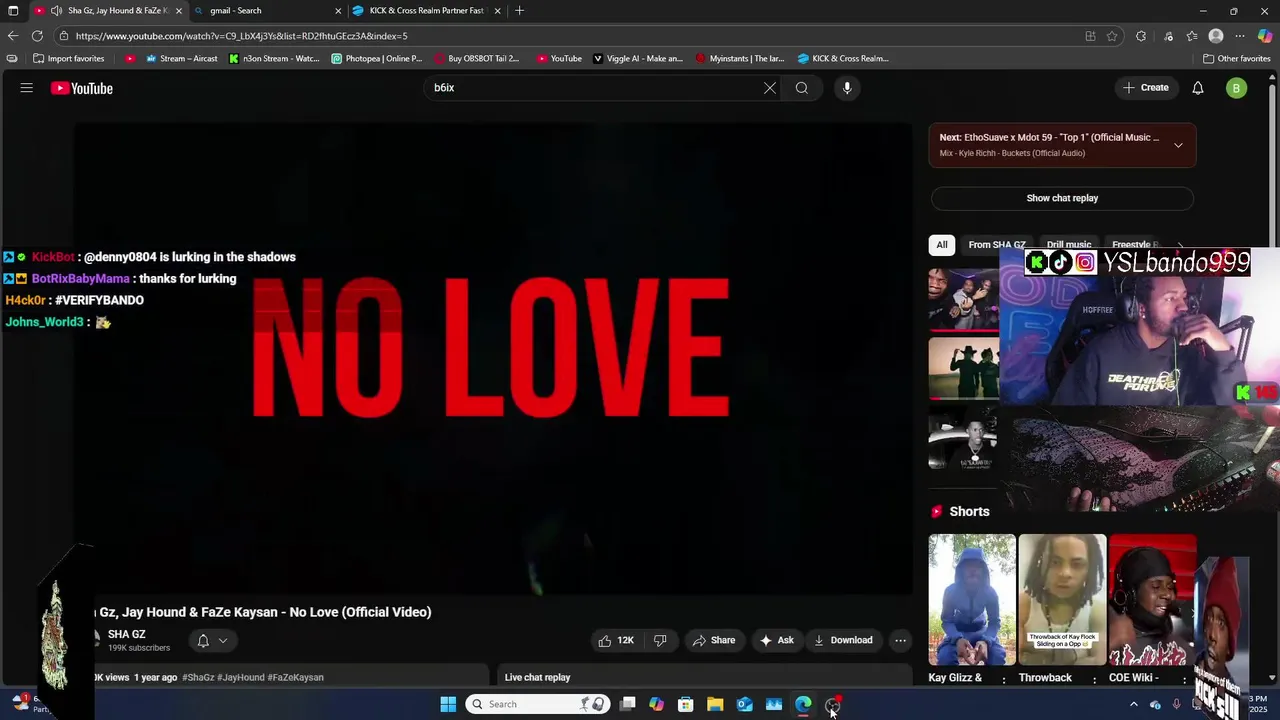Open the Kay Glizz short thumbnail

(x=972, y=600)
